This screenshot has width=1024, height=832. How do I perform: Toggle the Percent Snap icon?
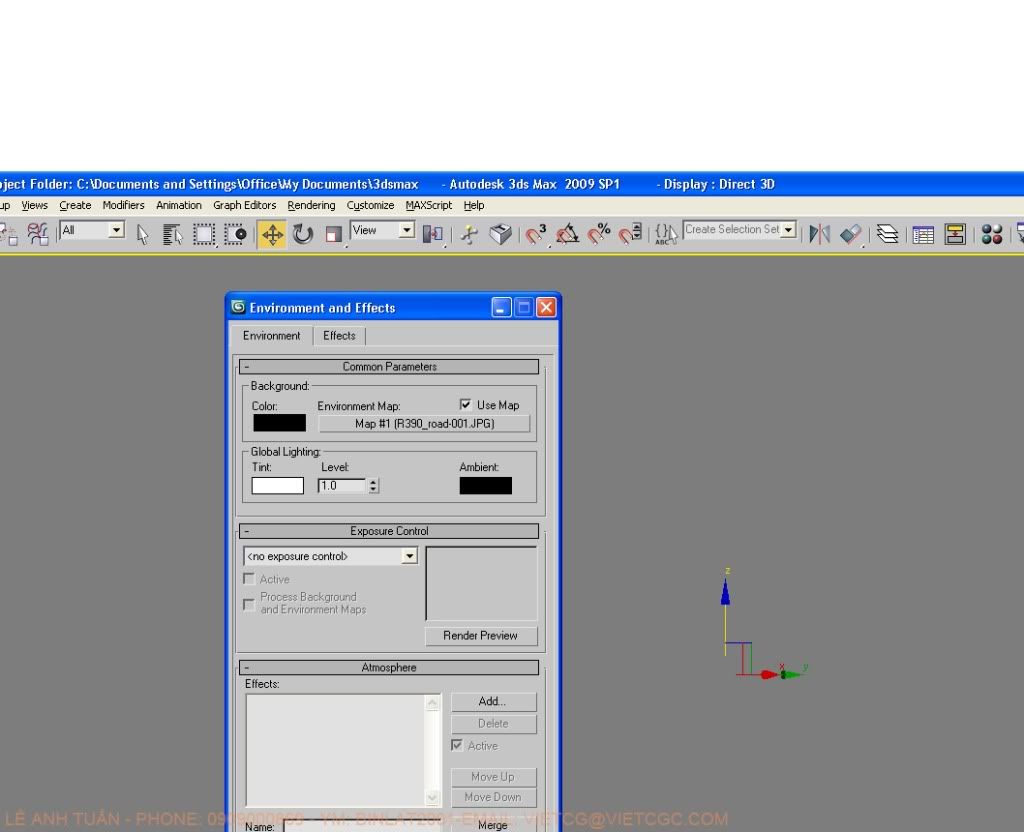click(599, 234)
